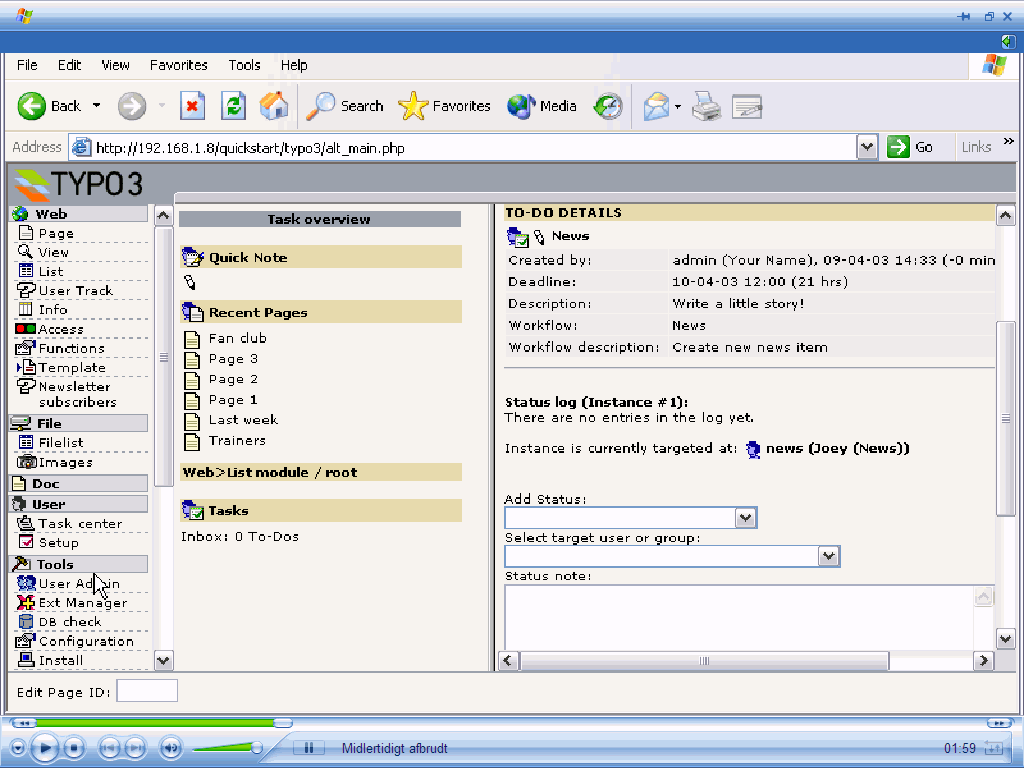The width and height of the screenshot is (1024, 768).
Task: Open the Doc module header
Action: coord(78,483)
